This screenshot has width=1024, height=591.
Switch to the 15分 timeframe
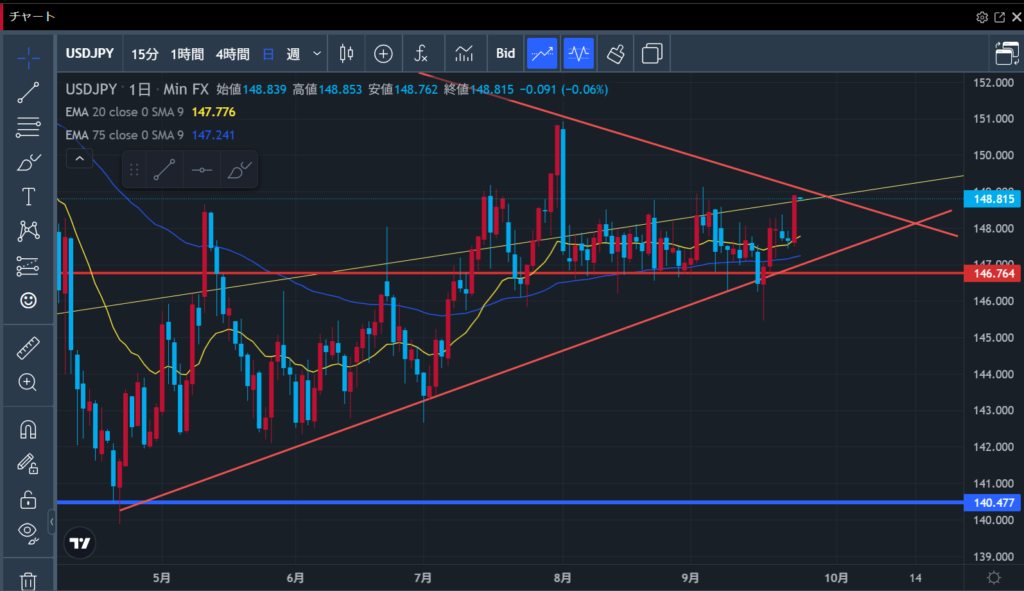[x=144, y=53]
